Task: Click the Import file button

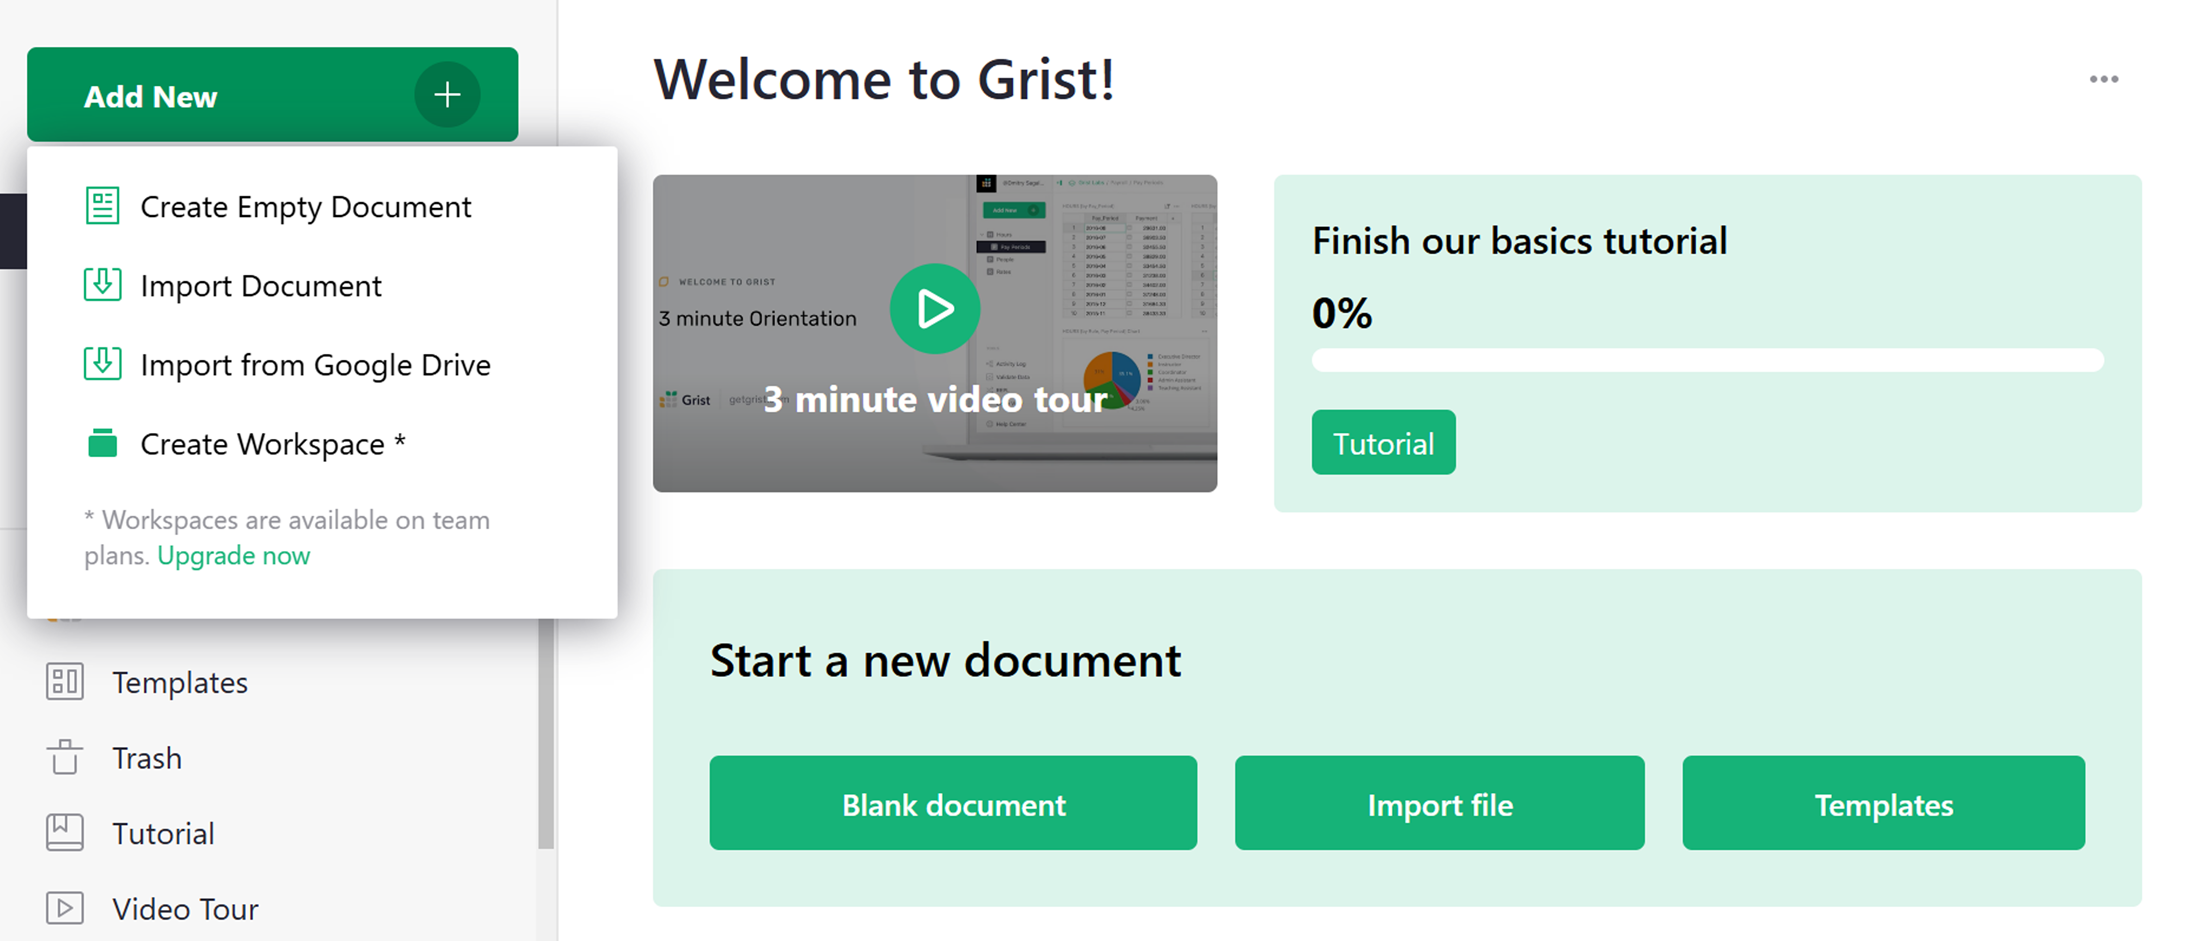Action: [x=1439, y=803]
